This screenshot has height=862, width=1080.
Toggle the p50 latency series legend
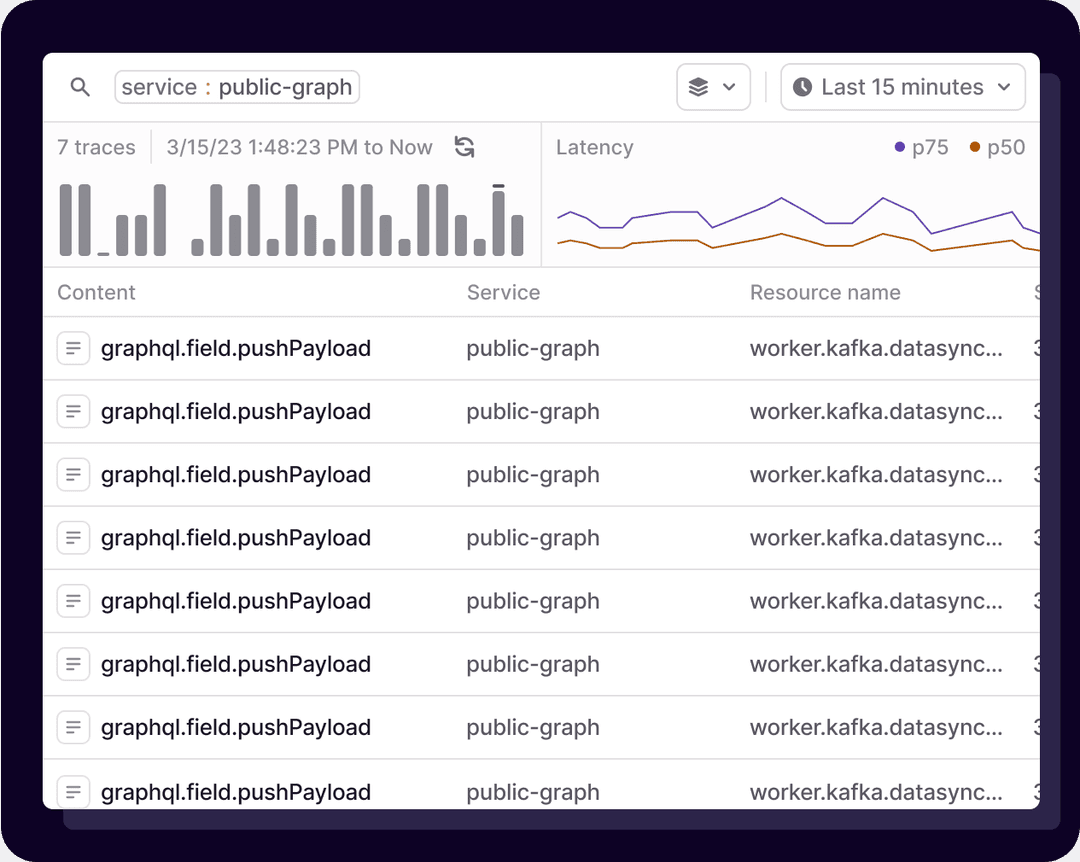(x=997, y=148)
